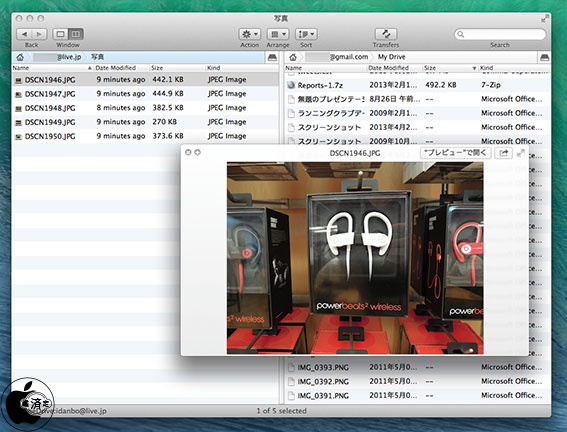Screen dimensions: 567x432
Task: Click the Search field
Action: tap(500, 34)
